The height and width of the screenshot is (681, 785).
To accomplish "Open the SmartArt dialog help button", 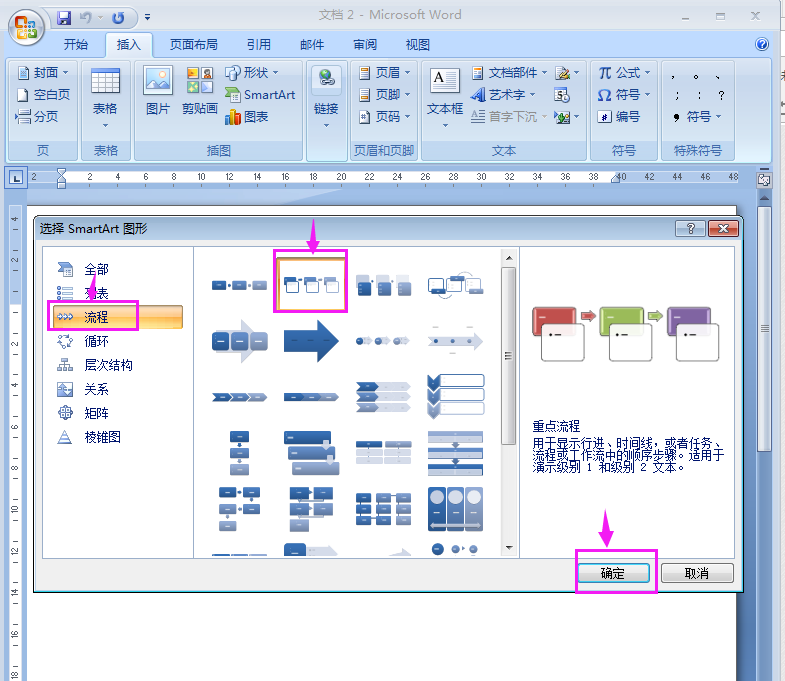I will [690, 229].
